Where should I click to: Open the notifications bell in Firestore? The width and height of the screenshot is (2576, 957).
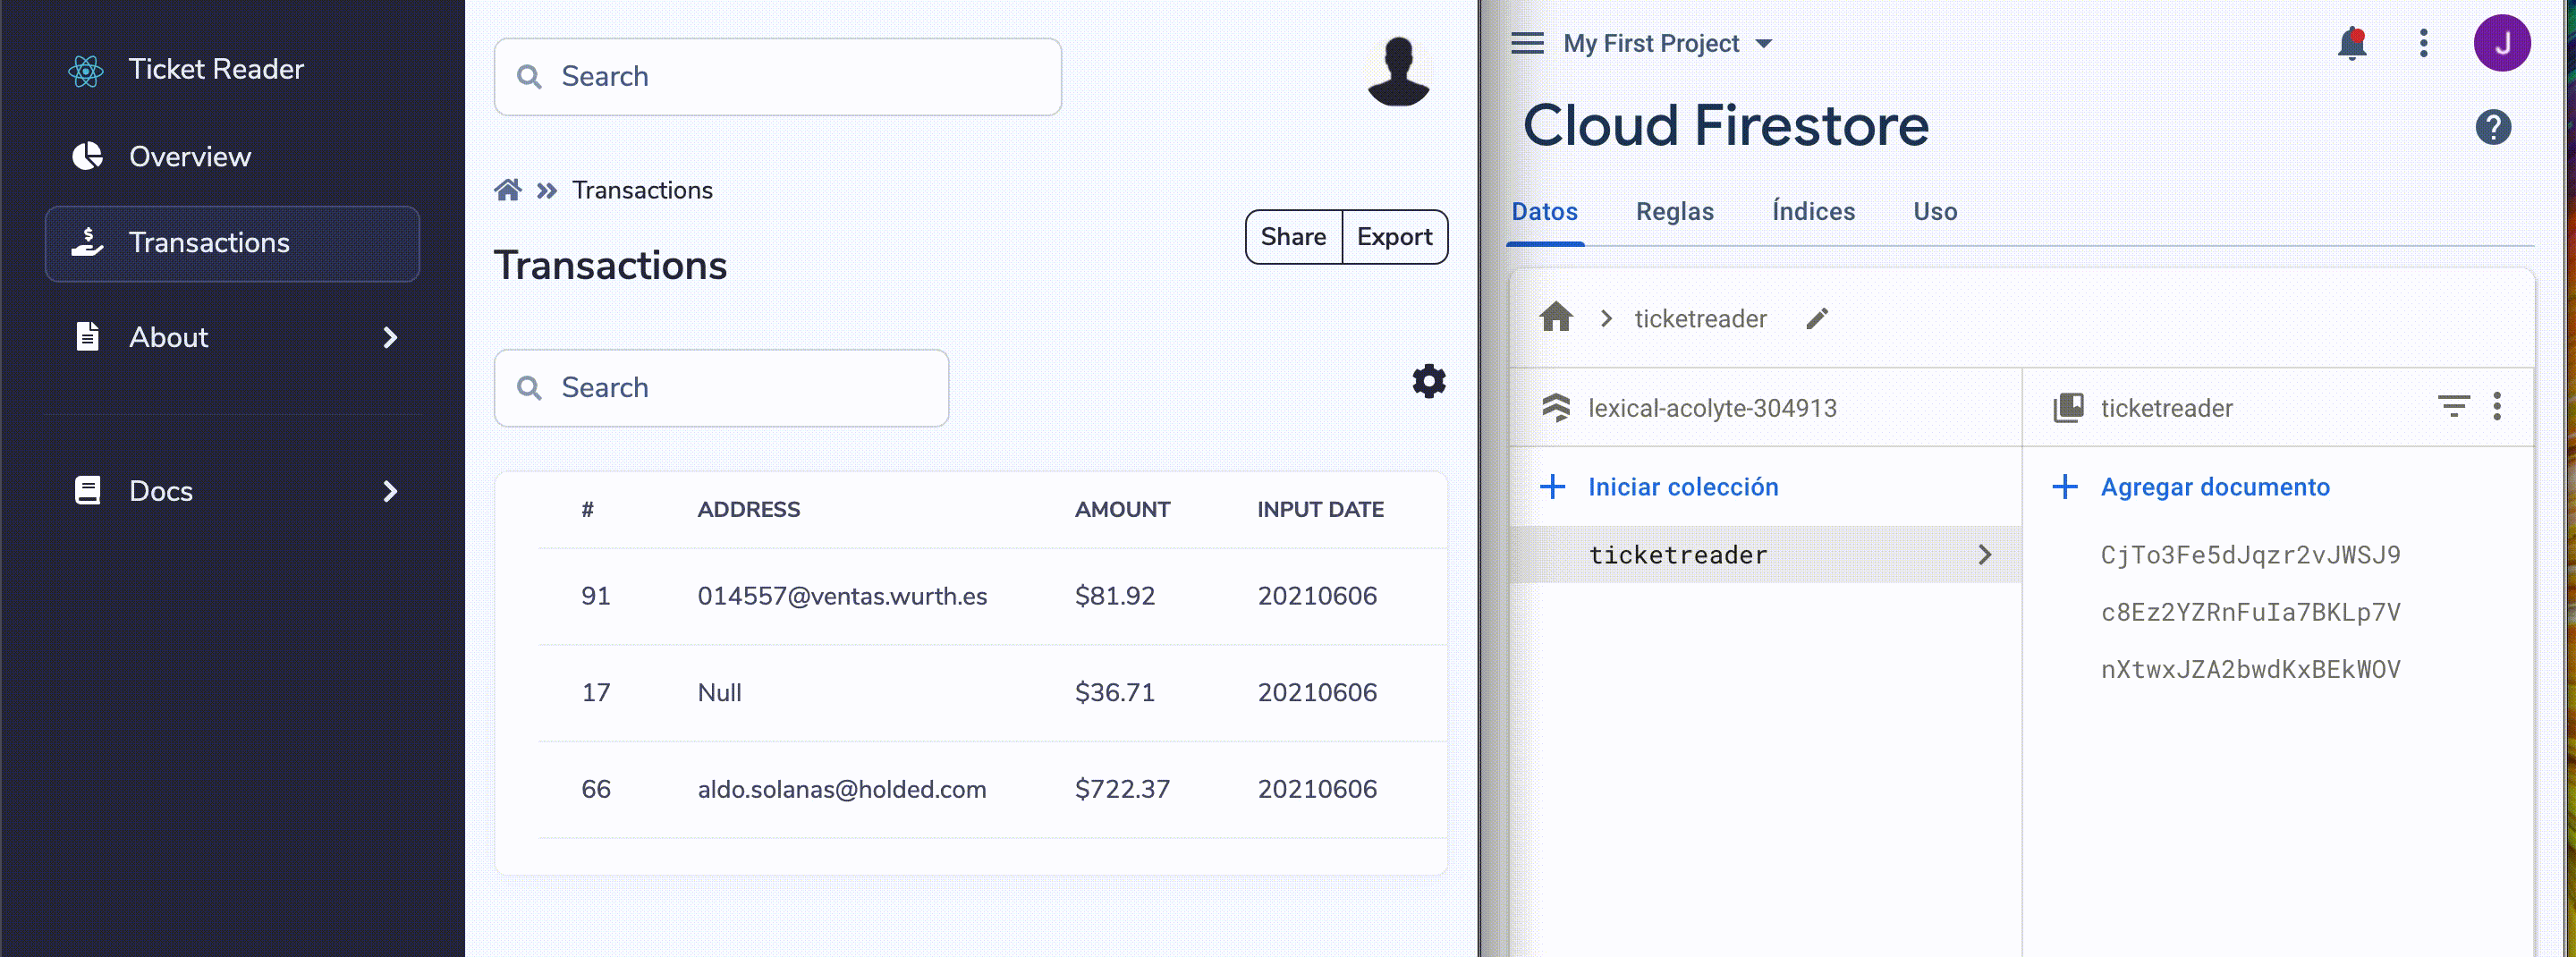point(2351,44)
